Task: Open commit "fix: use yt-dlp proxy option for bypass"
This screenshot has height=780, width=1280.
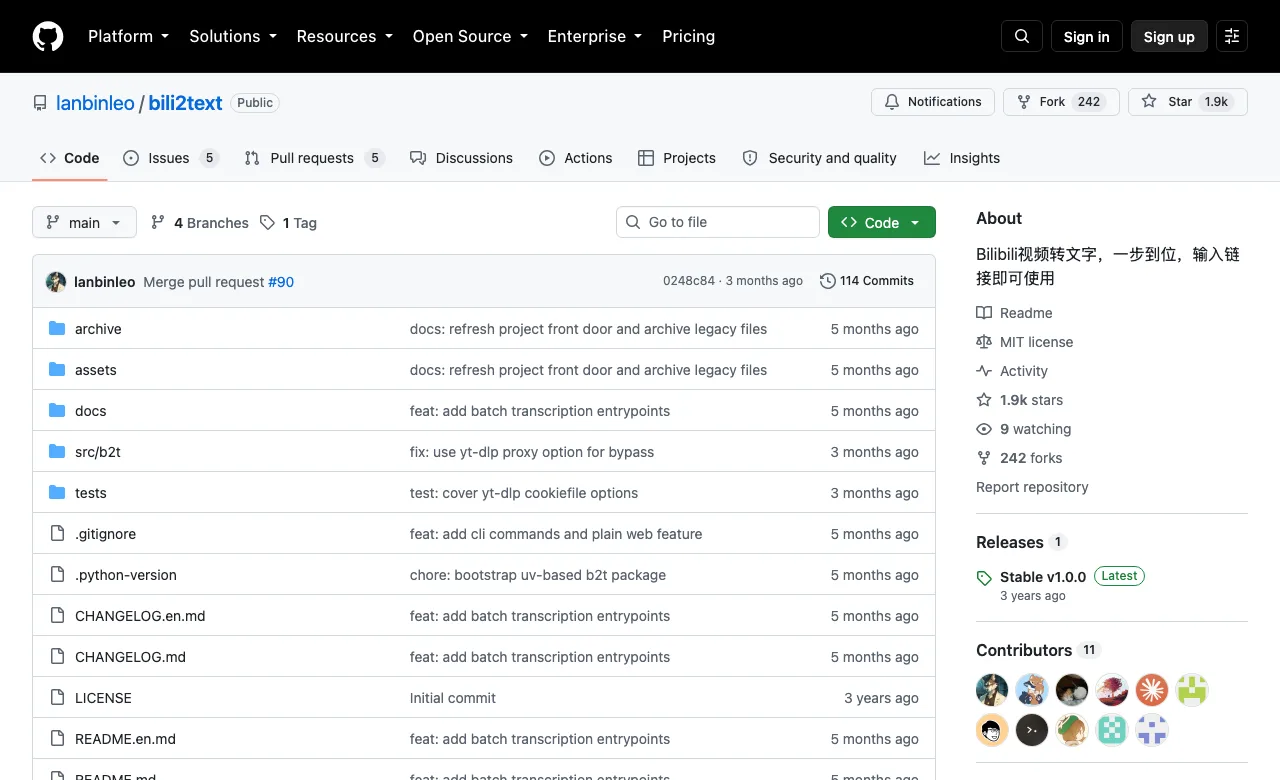Action: coord(532,452)
